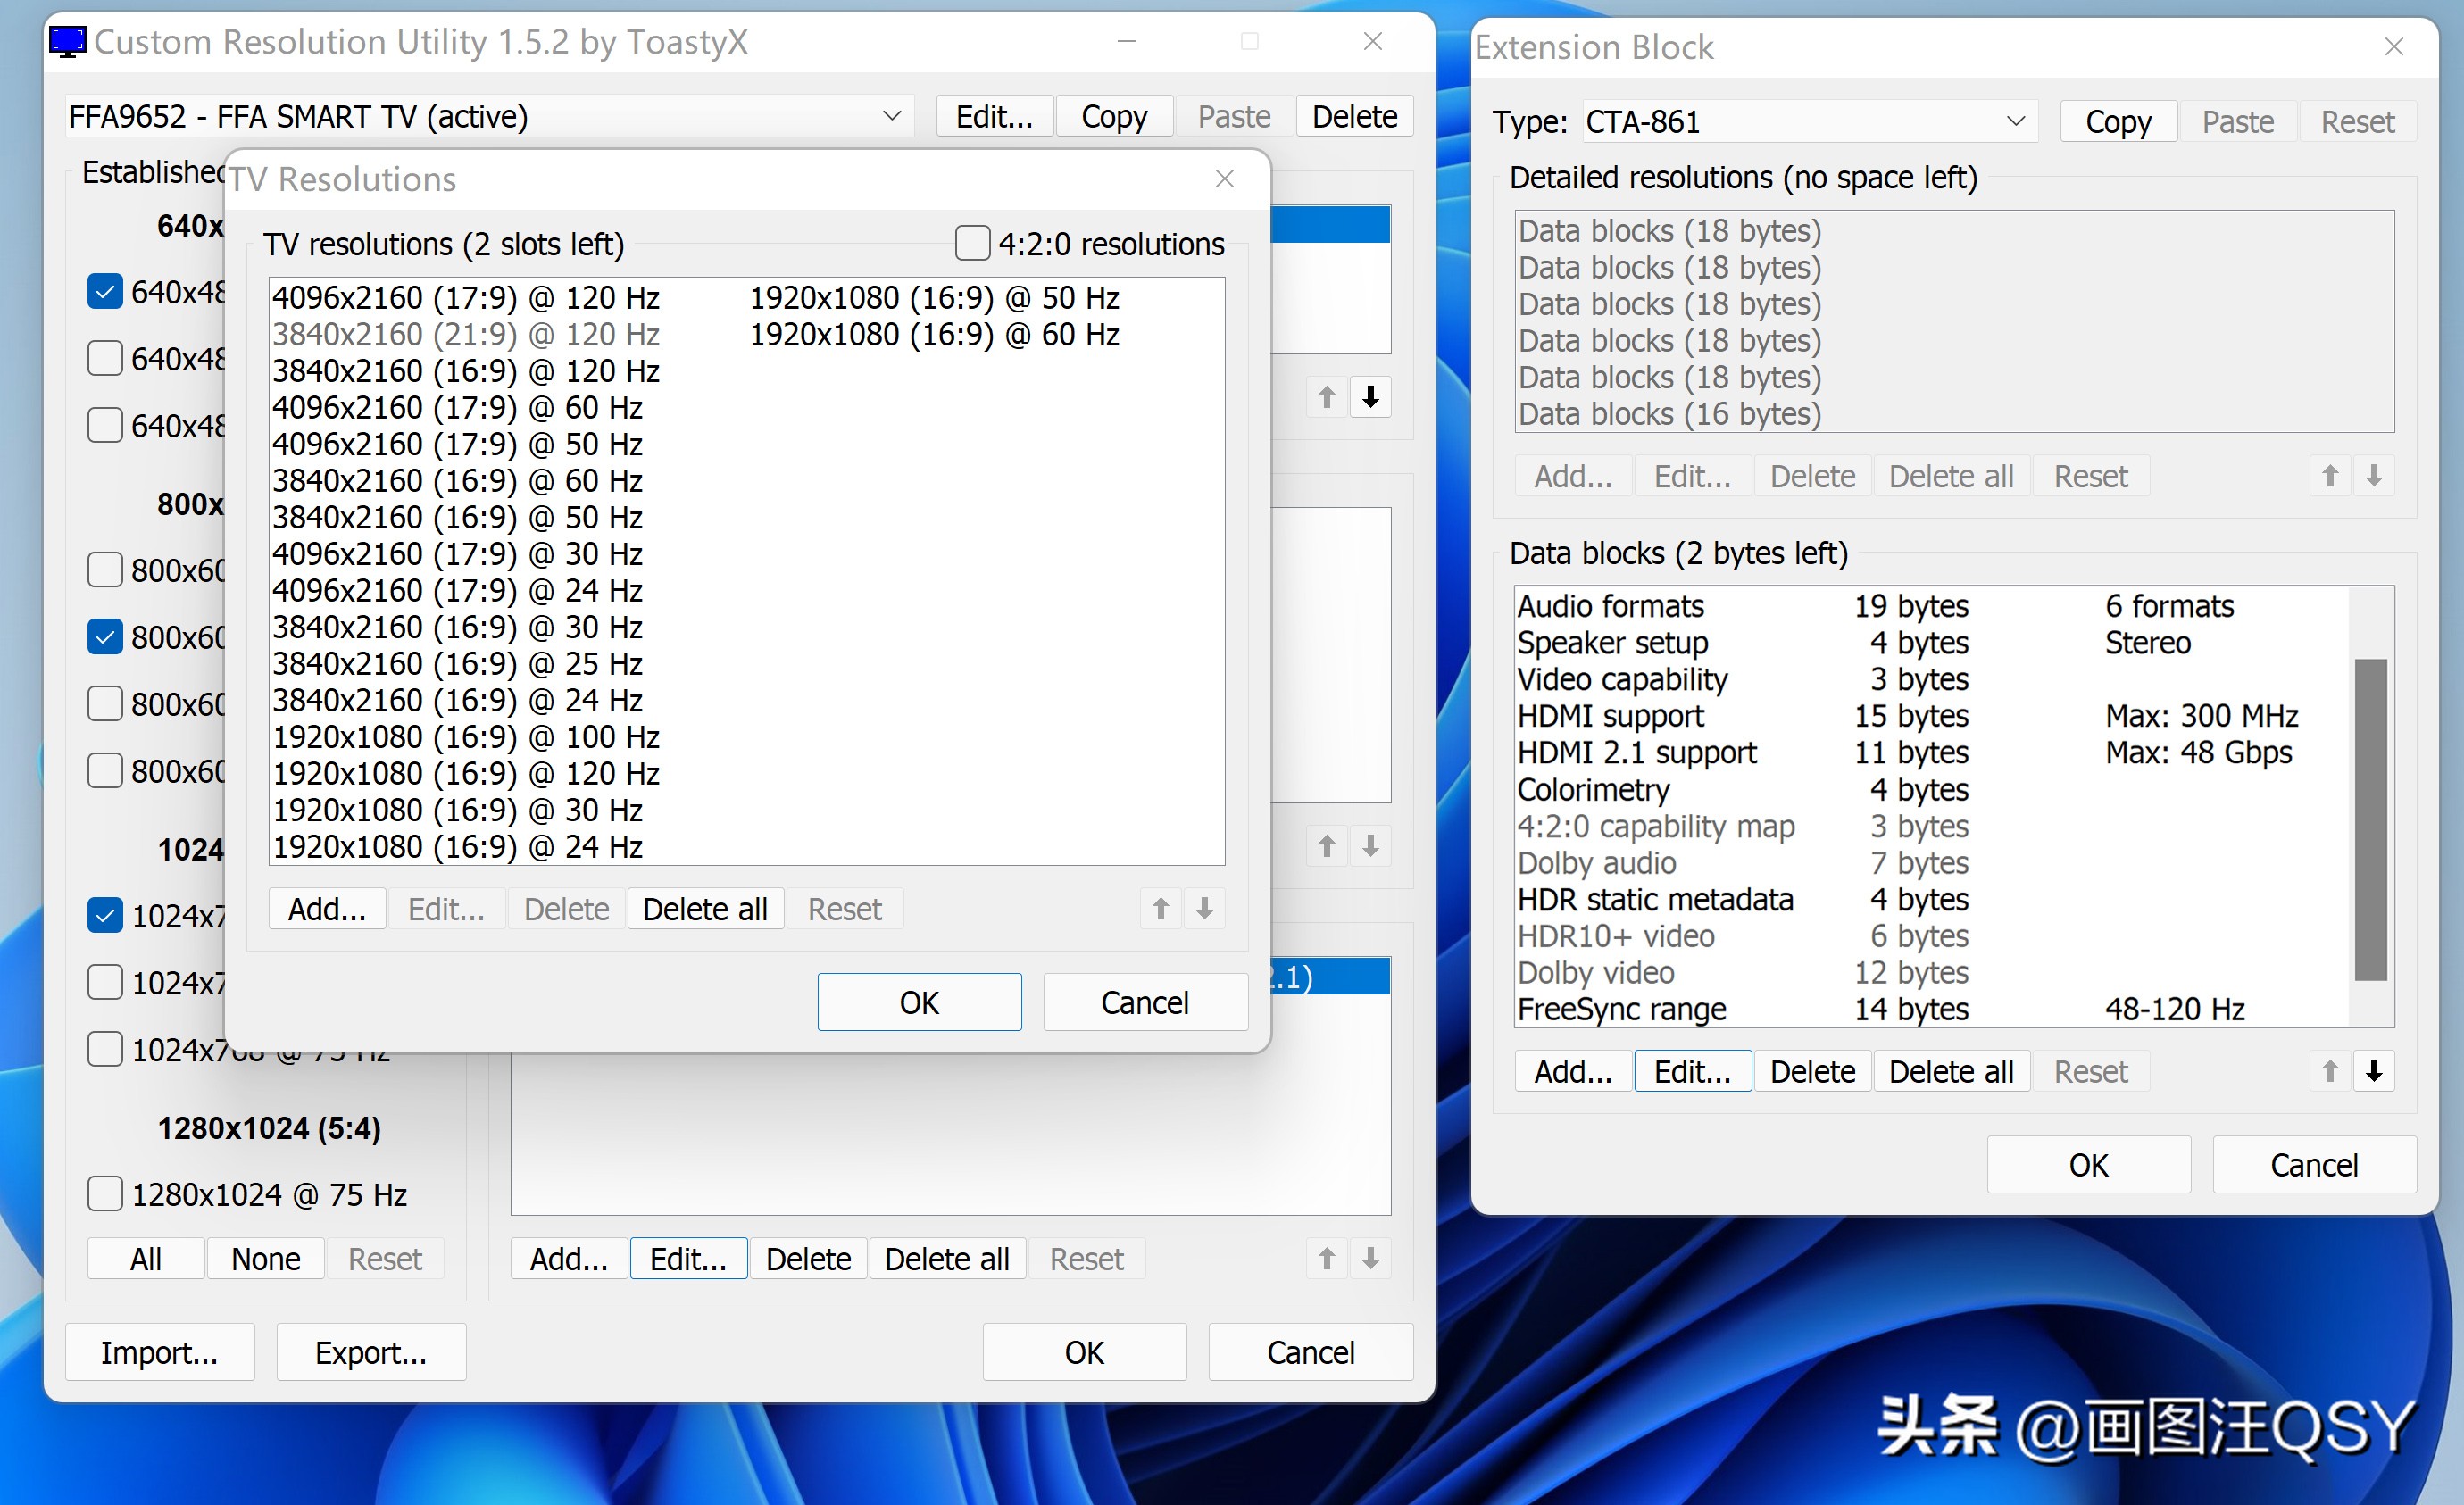Viewport: 2464px width, 1505px height.
Task: Uncheck the 1024x768 established resolution
Action: (105, 915)
